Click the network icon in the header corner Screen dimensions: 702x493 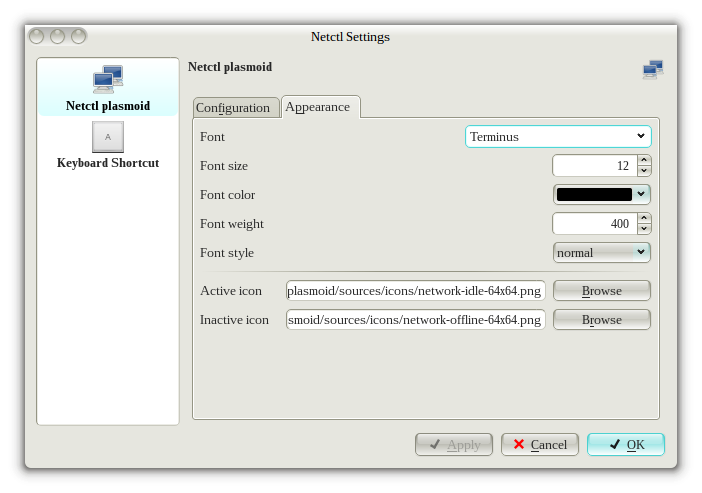(x=653, y=69)
